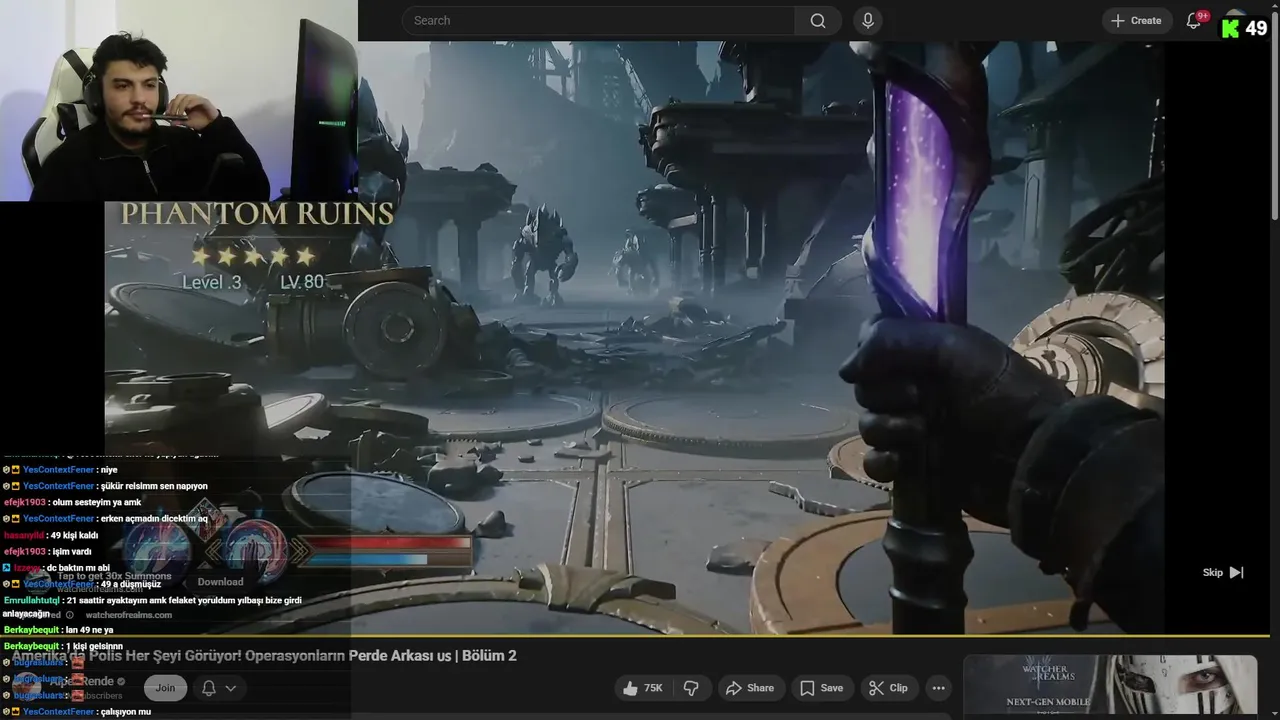This screenshot has height=720, width=1280.
Task: Click chat message 'işim vardı'
Action: click(x=70, y=551)
